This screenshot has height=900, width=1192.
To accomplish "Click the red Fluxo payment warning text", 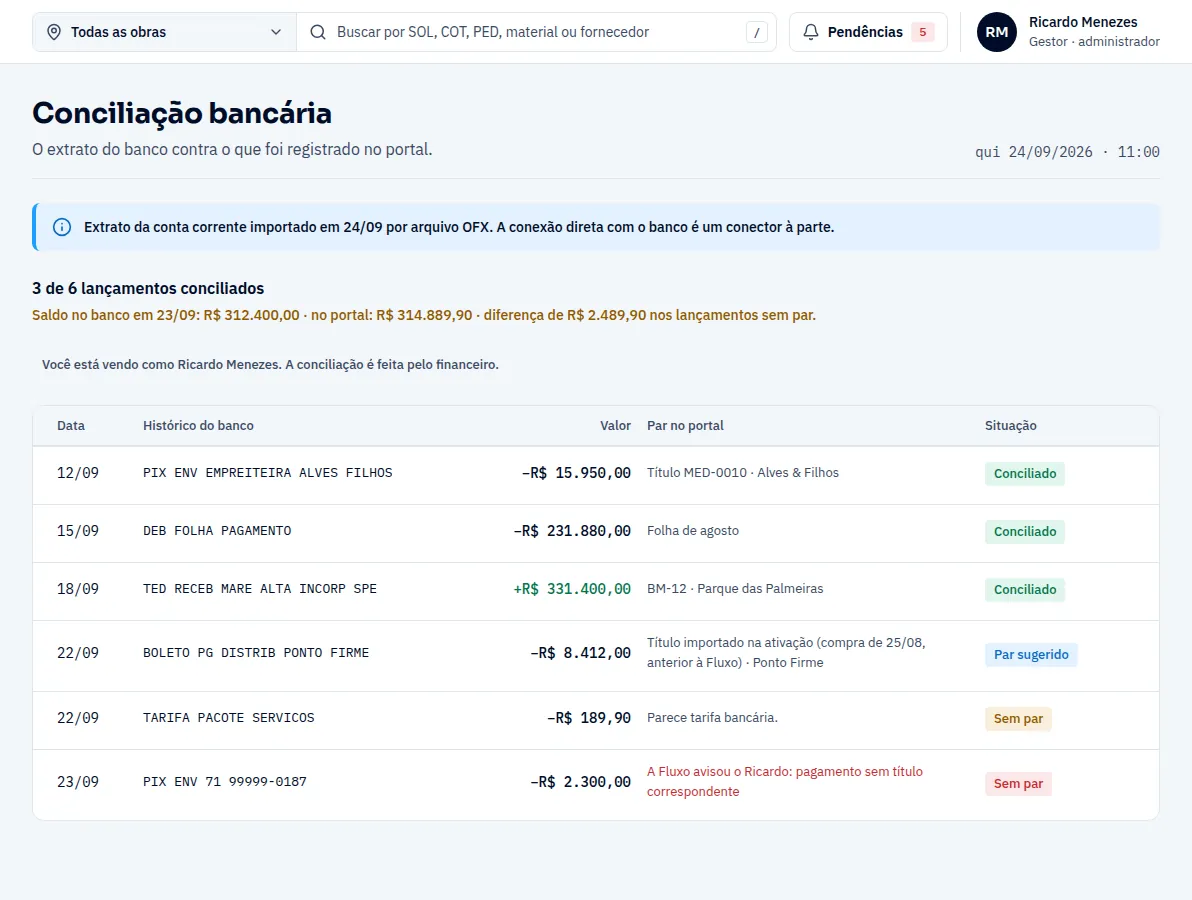I will (x=785, y=781).
